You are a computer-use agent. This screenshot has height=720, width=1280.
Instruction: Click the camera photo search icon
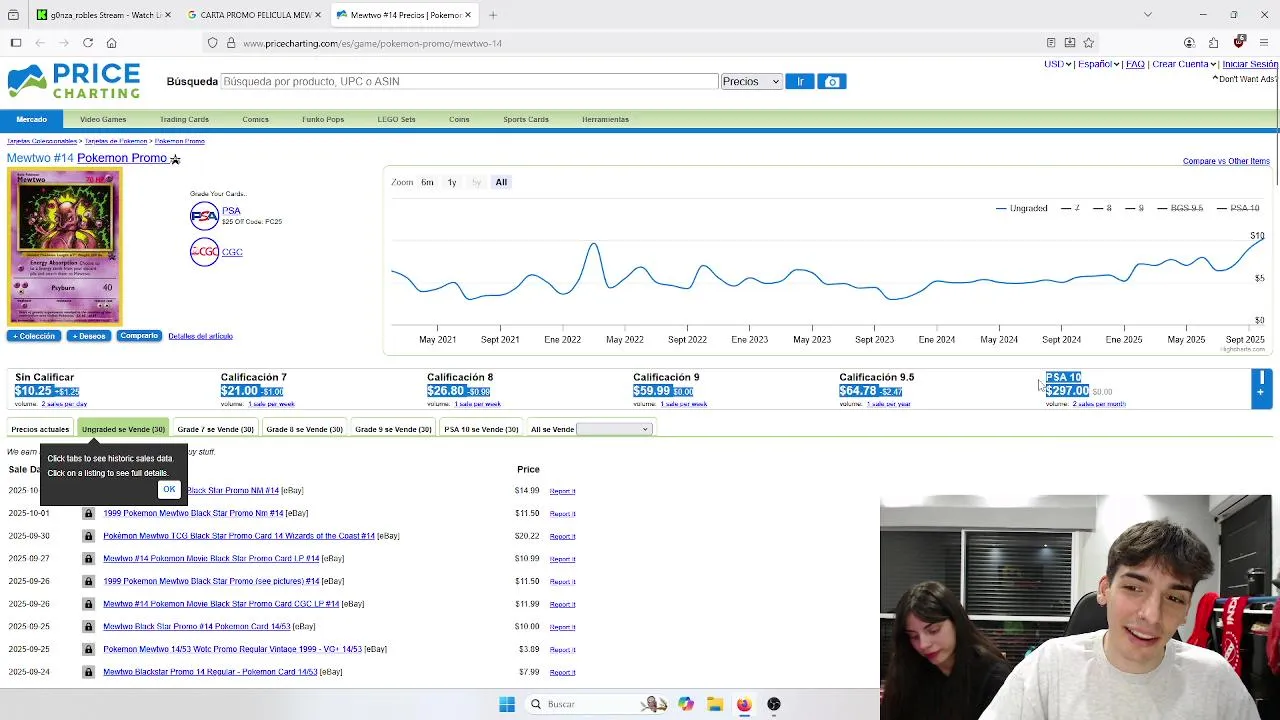tap(832, 82)
